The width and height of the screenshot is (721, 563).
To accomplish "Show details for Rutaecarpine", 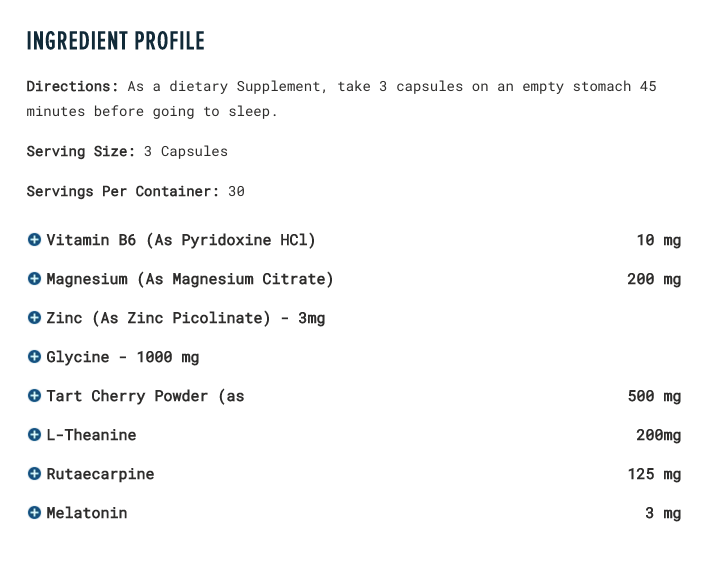I will [x=100, y=474].
